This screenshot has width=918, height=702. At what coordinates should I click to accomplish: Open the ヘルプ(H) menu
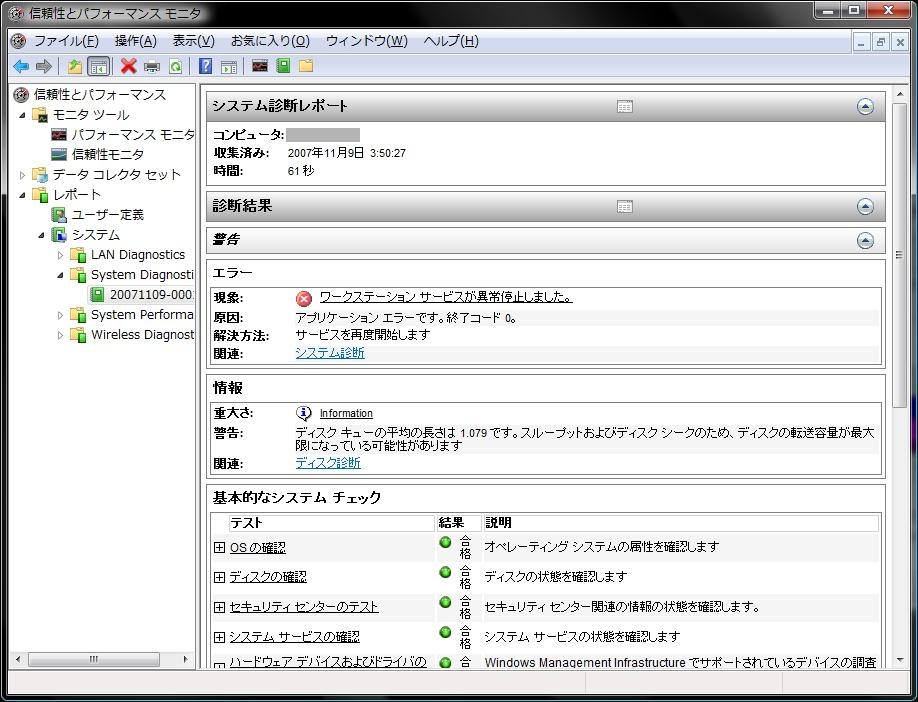point(451,41)
